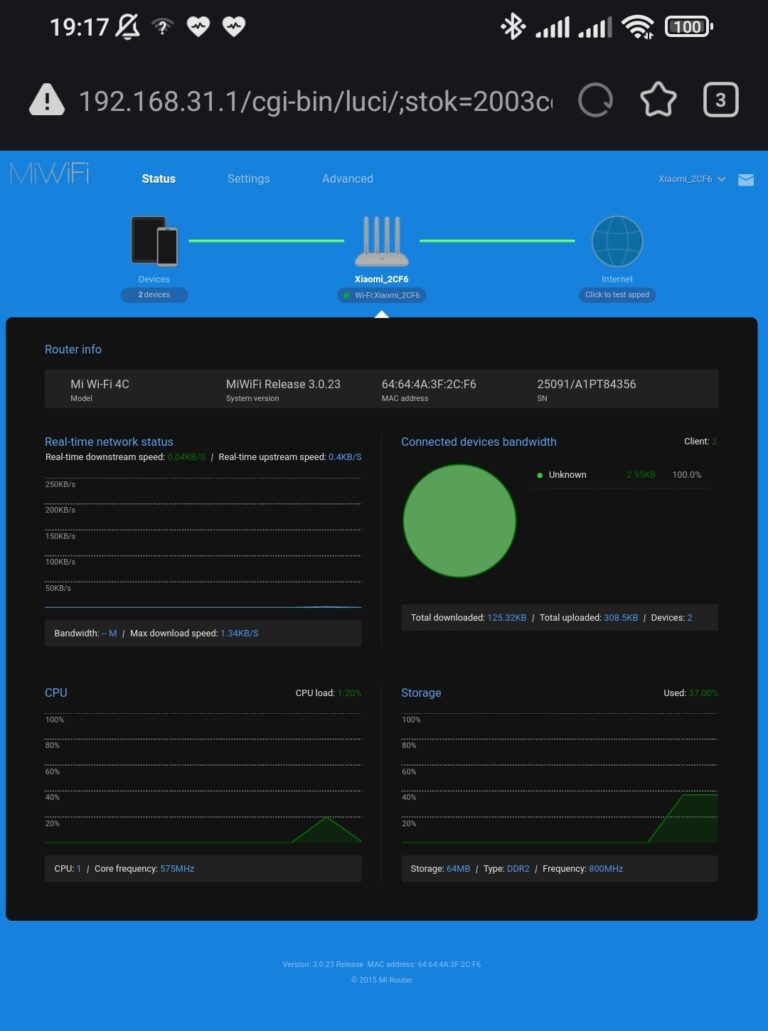The width and height of the screenshot is (768, 1031).
Task: Tap the insecure site warning triangle
Action: coord(46,100)
